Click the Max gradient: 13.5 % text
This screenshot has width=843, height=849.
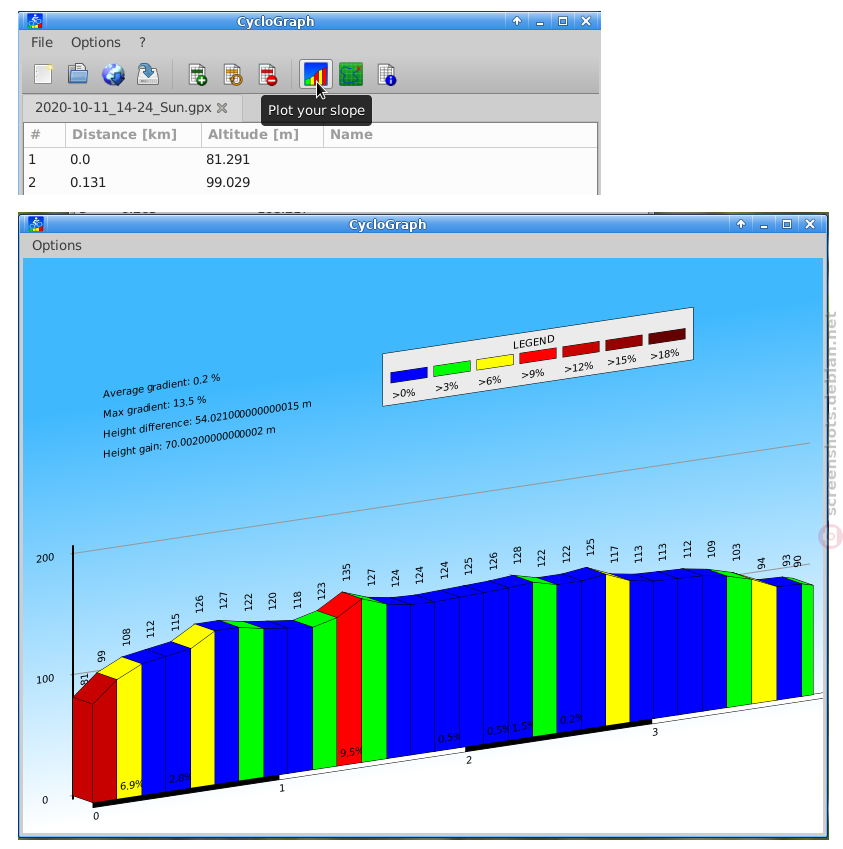click(154, 407)
